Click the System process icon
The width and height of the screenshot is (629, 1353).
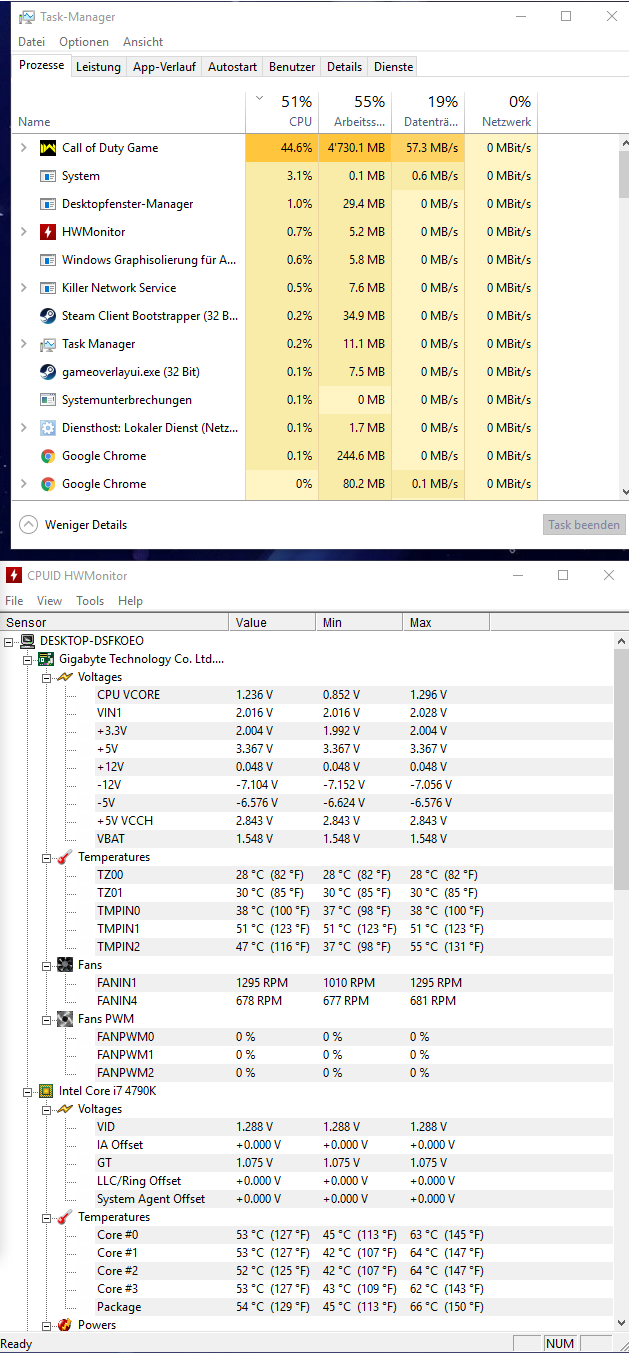pos(47,176)
